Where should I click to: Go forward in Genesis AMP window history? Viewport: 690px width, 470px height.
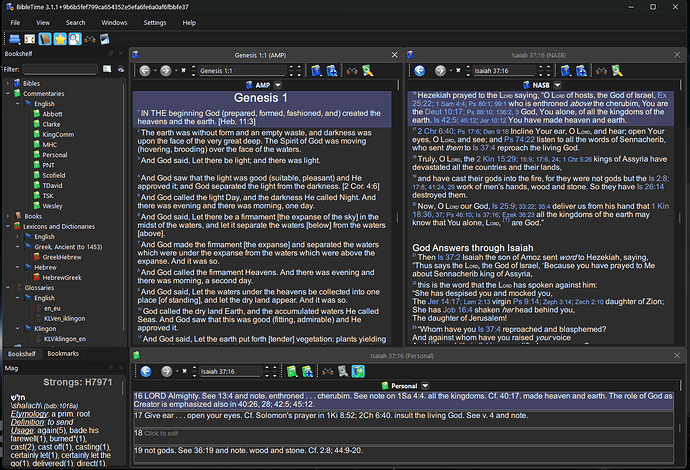(x=165, y=70)
